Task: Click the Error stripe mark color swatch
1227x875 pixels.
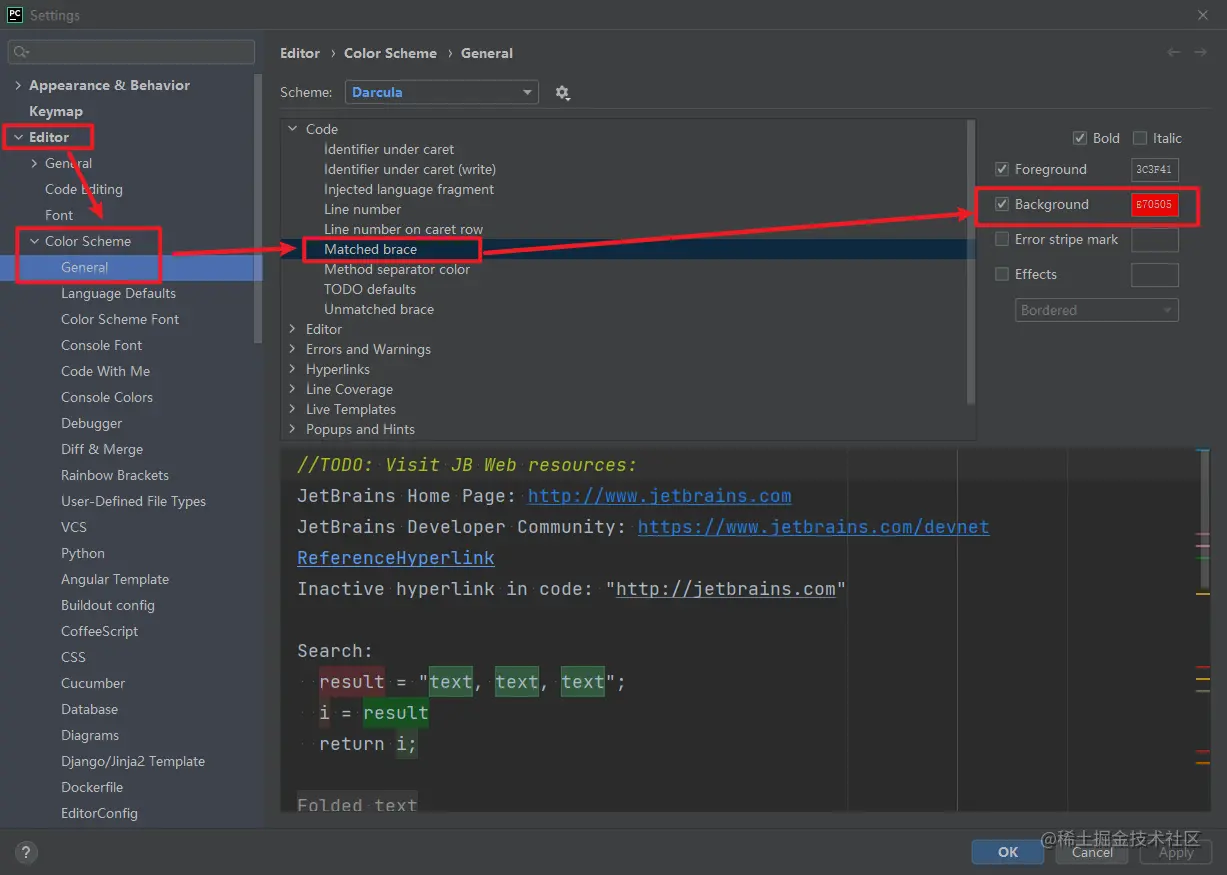Action: point(1154,240)
